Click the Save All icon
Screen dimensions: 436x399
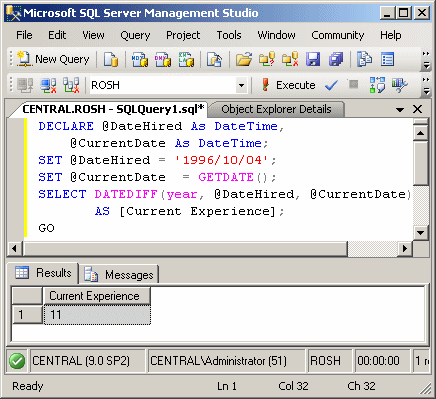click(336, 59)
